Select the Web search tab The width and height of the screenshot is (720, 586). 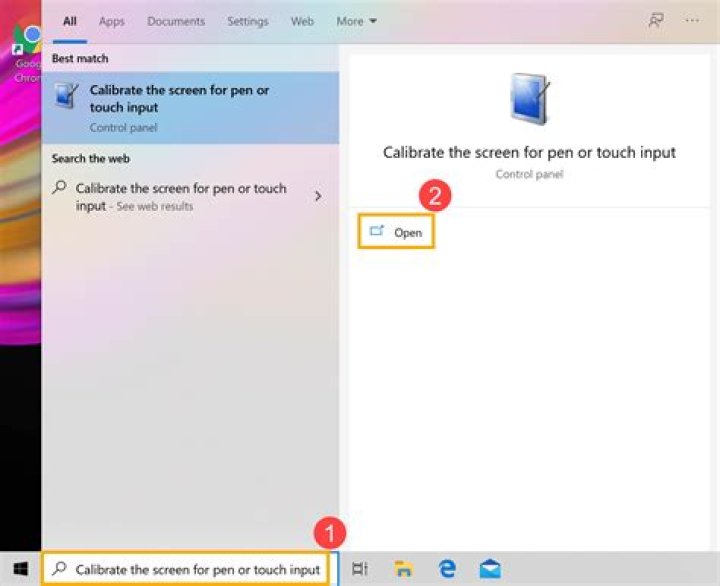(301, 21)
